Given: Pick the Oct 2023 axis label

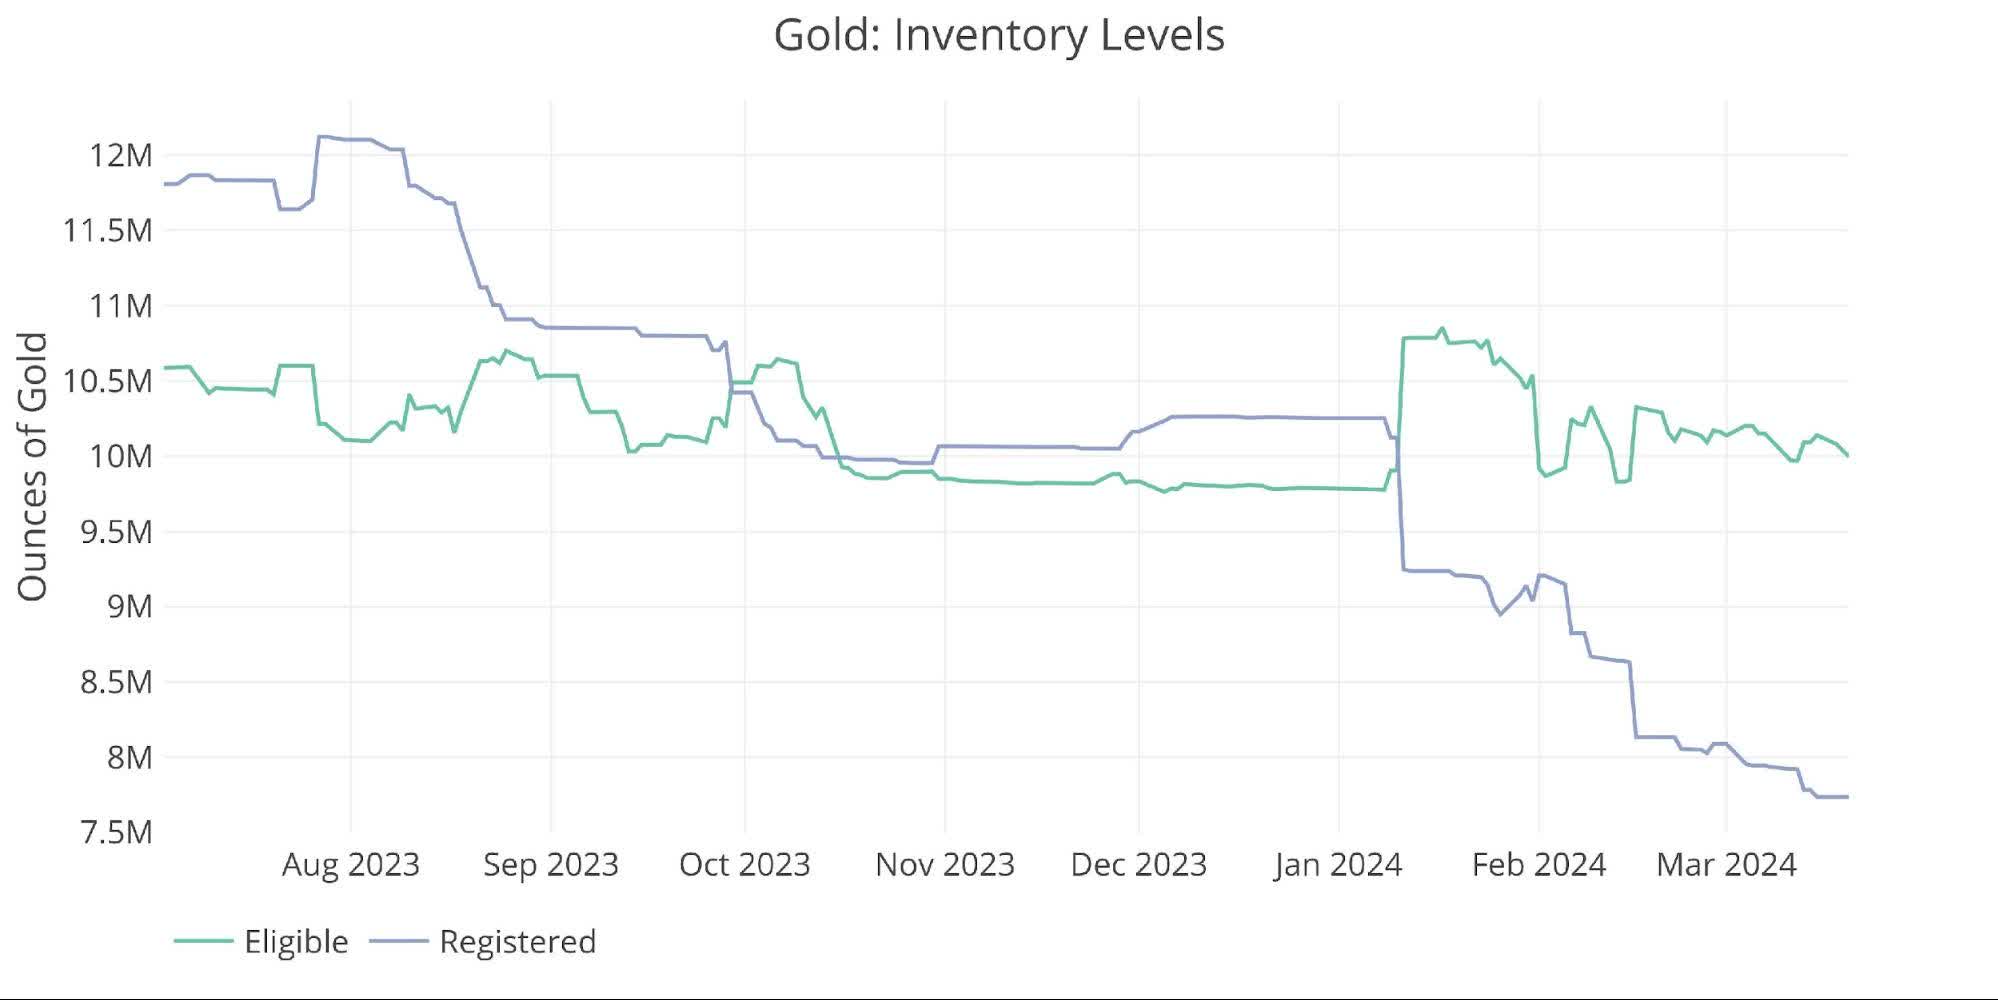Looking at the screenshot, I should click(744, 864).
